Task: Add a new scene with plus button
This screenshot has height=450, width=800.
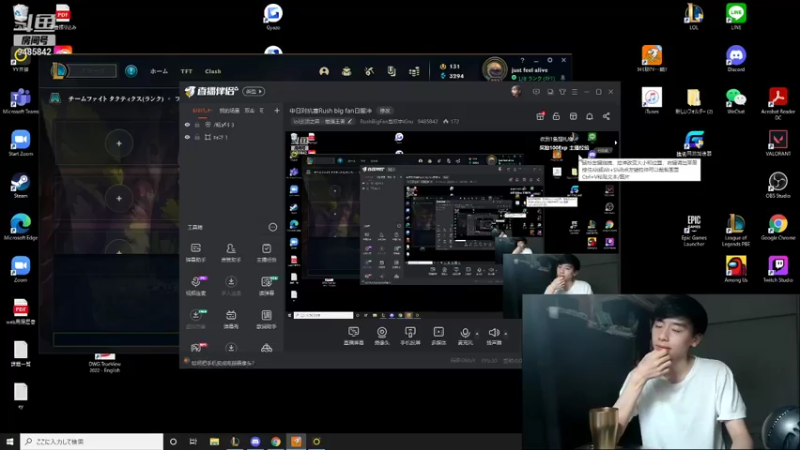Action: [x=277, y=110]
